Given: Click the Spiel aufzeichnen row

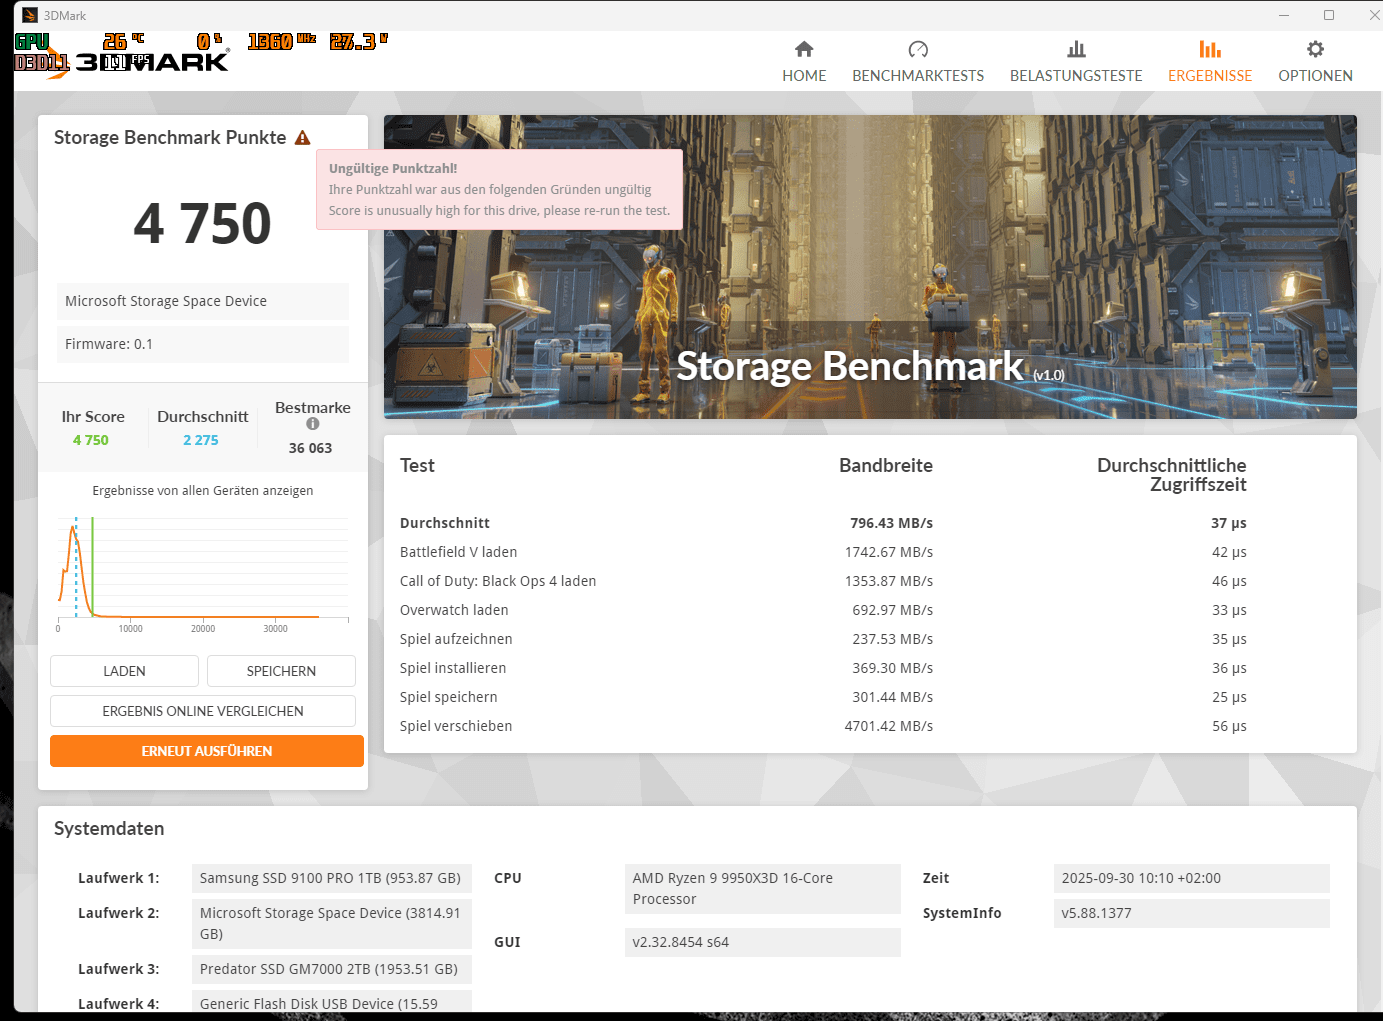Looking at the screenshot, I should [823, 639].
